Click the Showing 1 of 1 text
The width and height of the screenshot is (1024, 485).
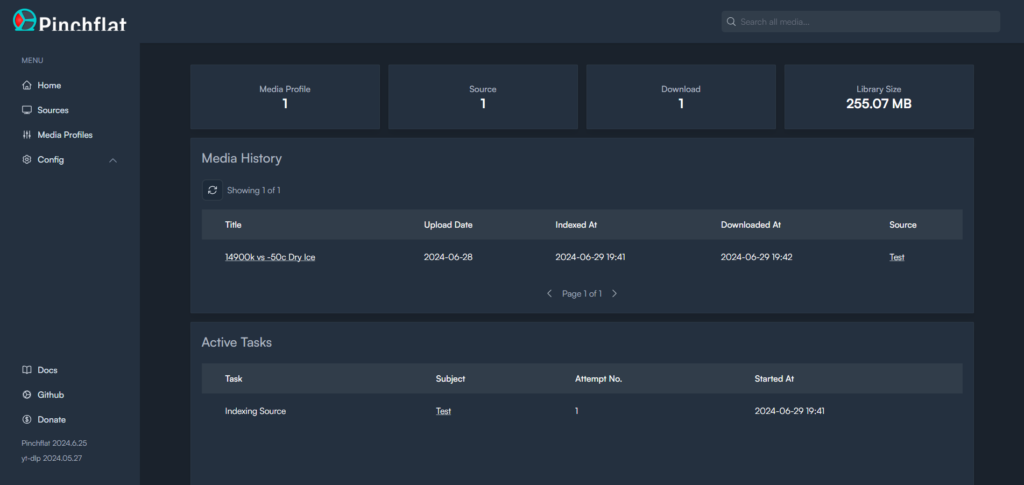coord(253,191)
